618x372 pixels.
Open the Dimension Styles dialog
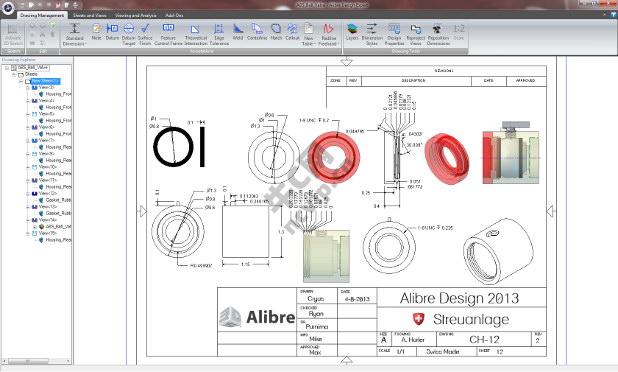tap(372, 34)
